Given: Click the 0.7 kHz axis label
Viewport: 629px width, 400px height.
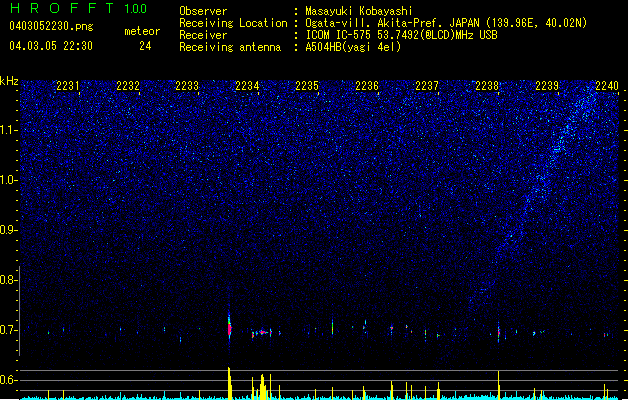Looking at the screenshot, I should tap(9, 330).
